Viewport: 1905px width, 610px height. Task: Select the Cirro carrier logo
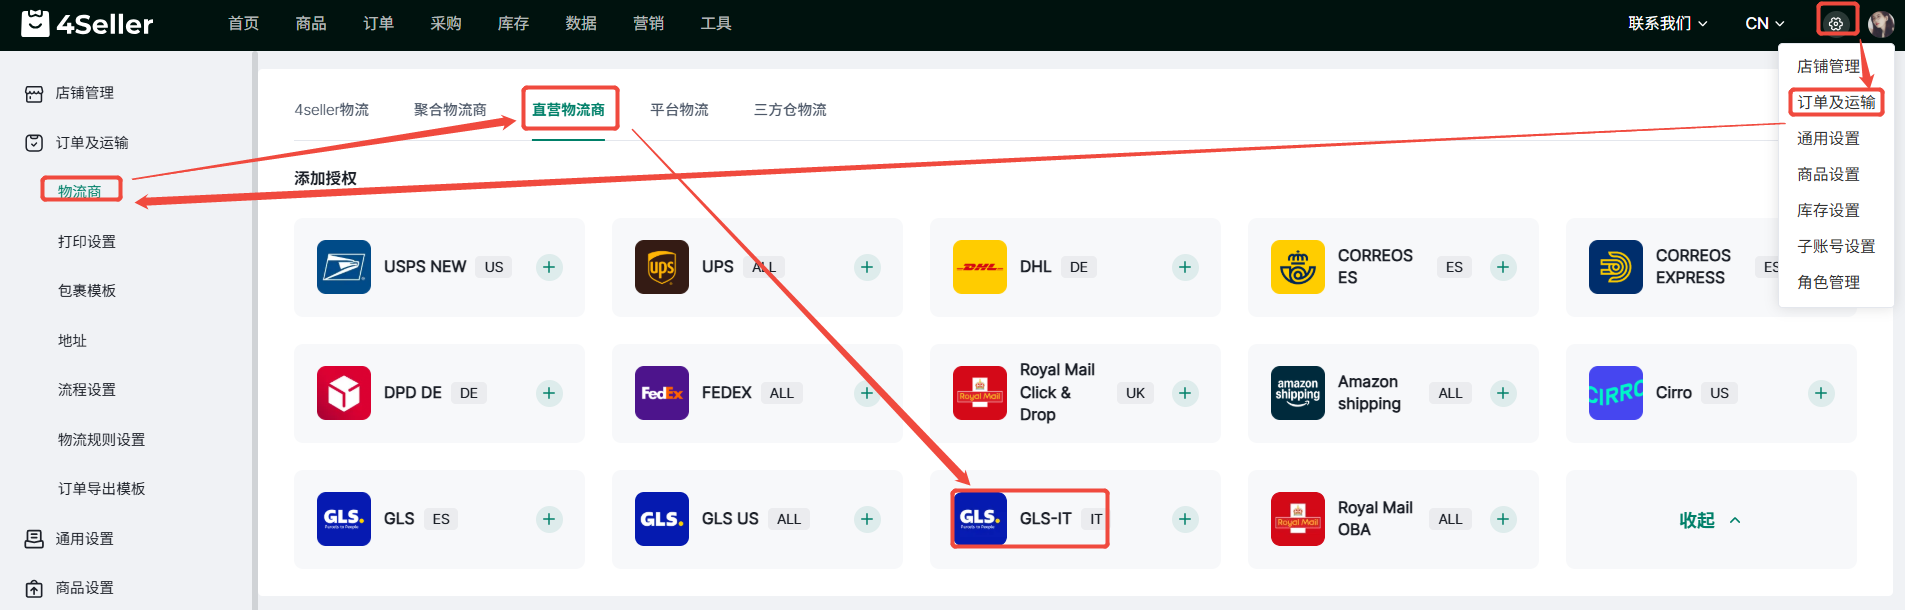[x=1616, y=393]
